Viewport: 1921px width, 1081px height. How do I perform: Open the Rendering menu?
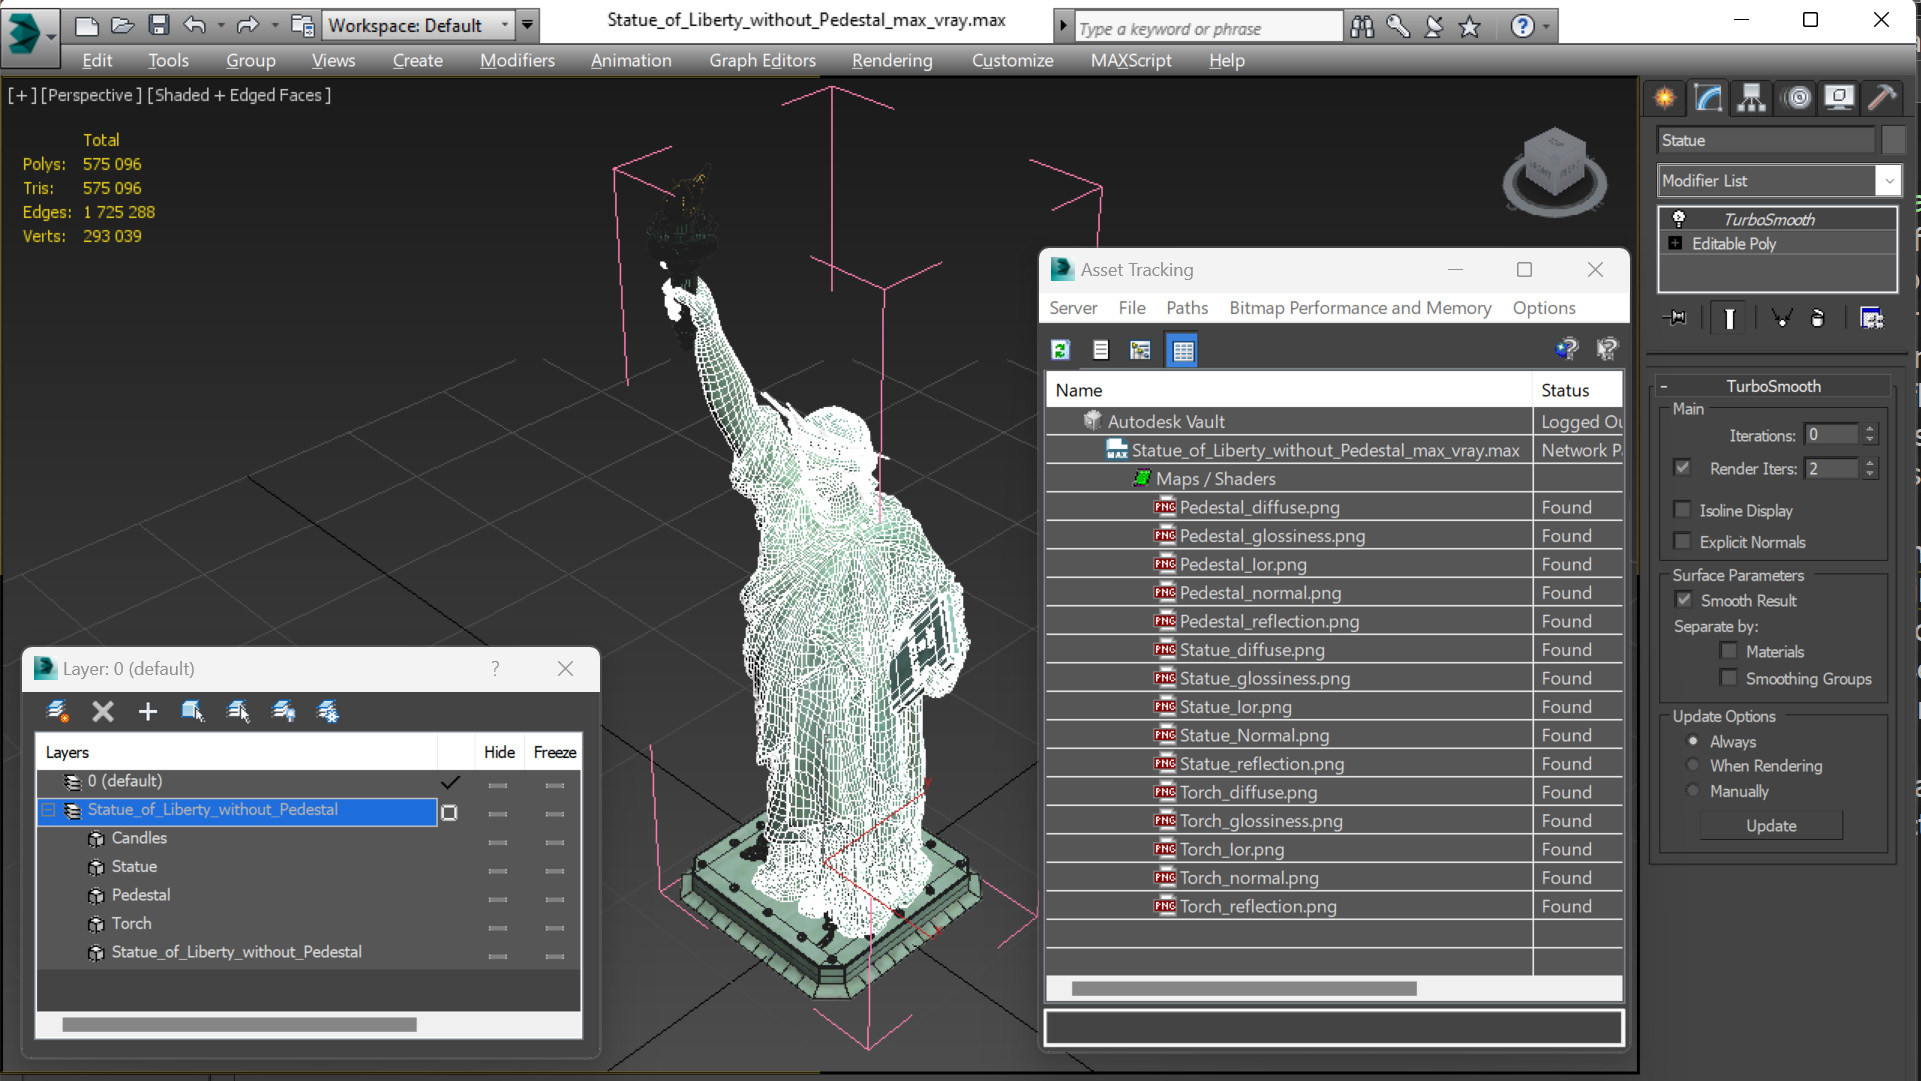point(892,60)
